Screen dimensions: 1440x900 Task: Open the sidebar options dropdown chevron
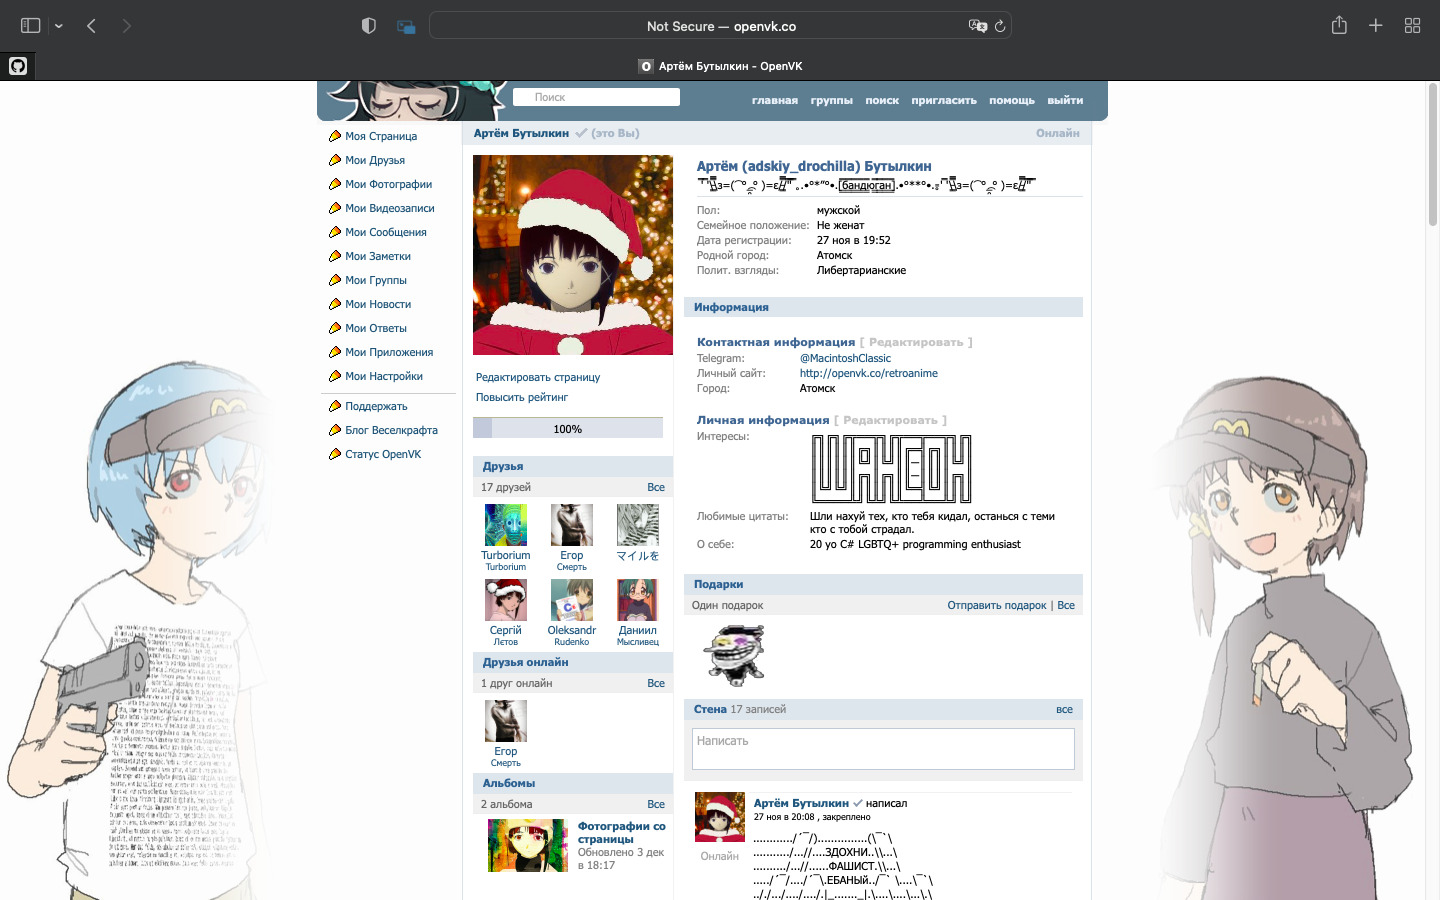59,27
